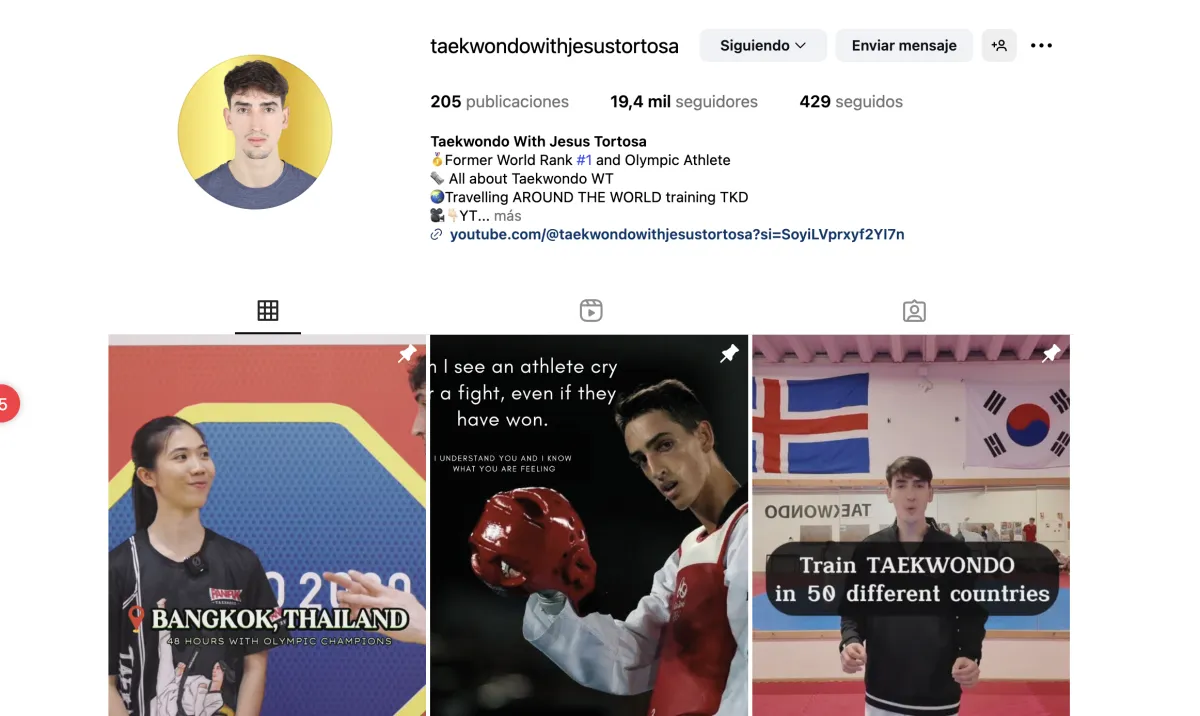Viewport: 1200px width, 716px height.
Task: Click the pin icon on 50 countries post
Action: coord(1051,354)
